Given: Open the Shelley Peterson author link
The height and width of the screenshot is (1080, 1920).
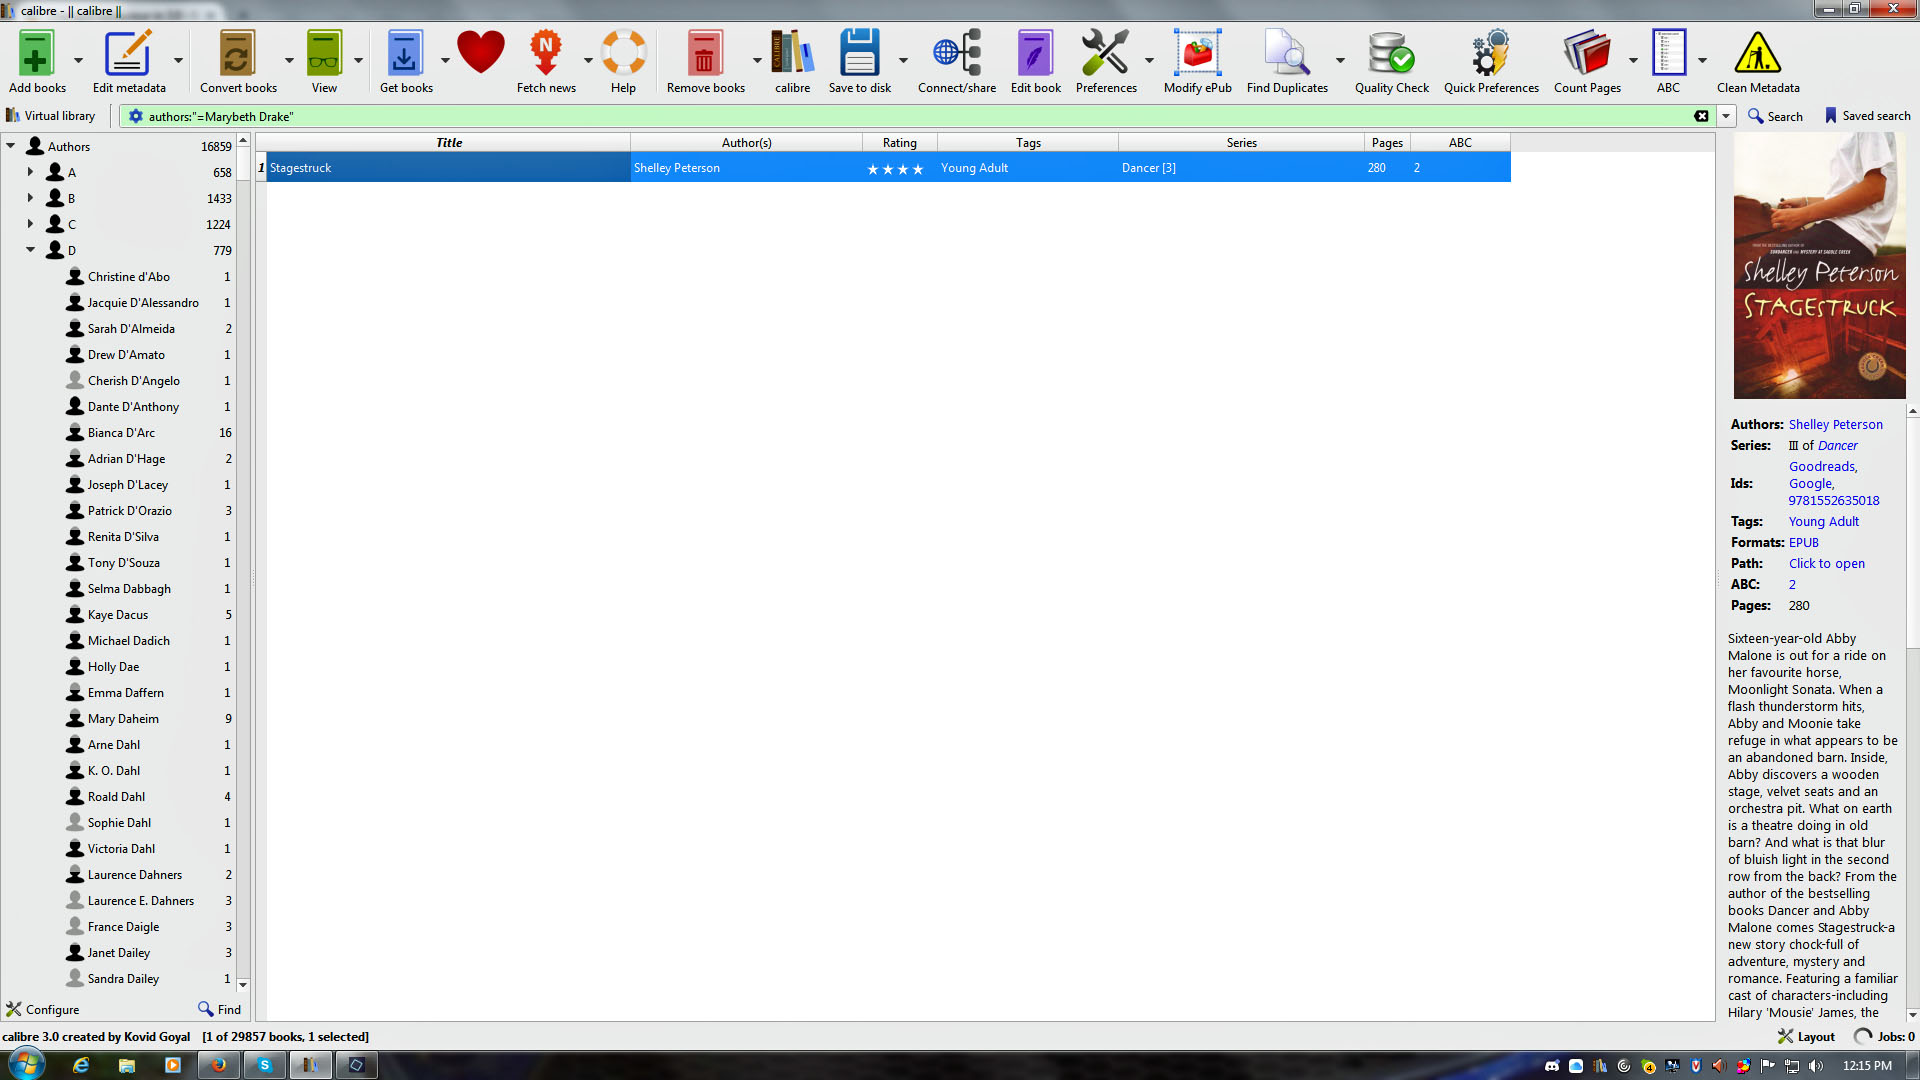Looking at the screenshot, I should pyautogui.click(x=1835, y=425).
